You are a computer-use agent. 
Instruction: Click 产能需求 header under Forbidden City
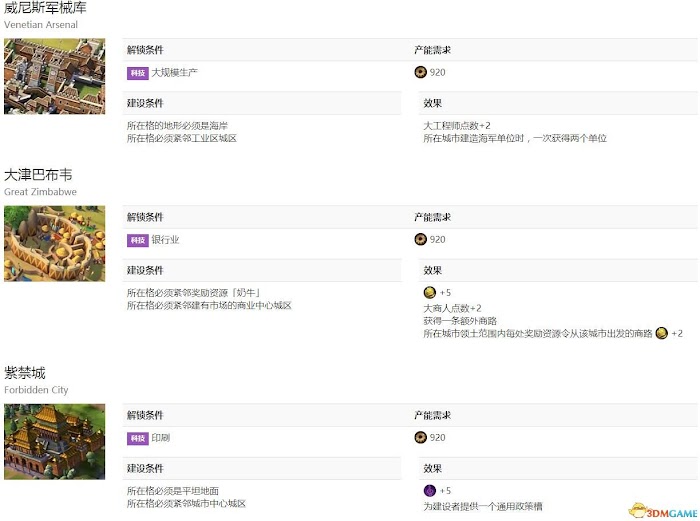coord(433,415)
